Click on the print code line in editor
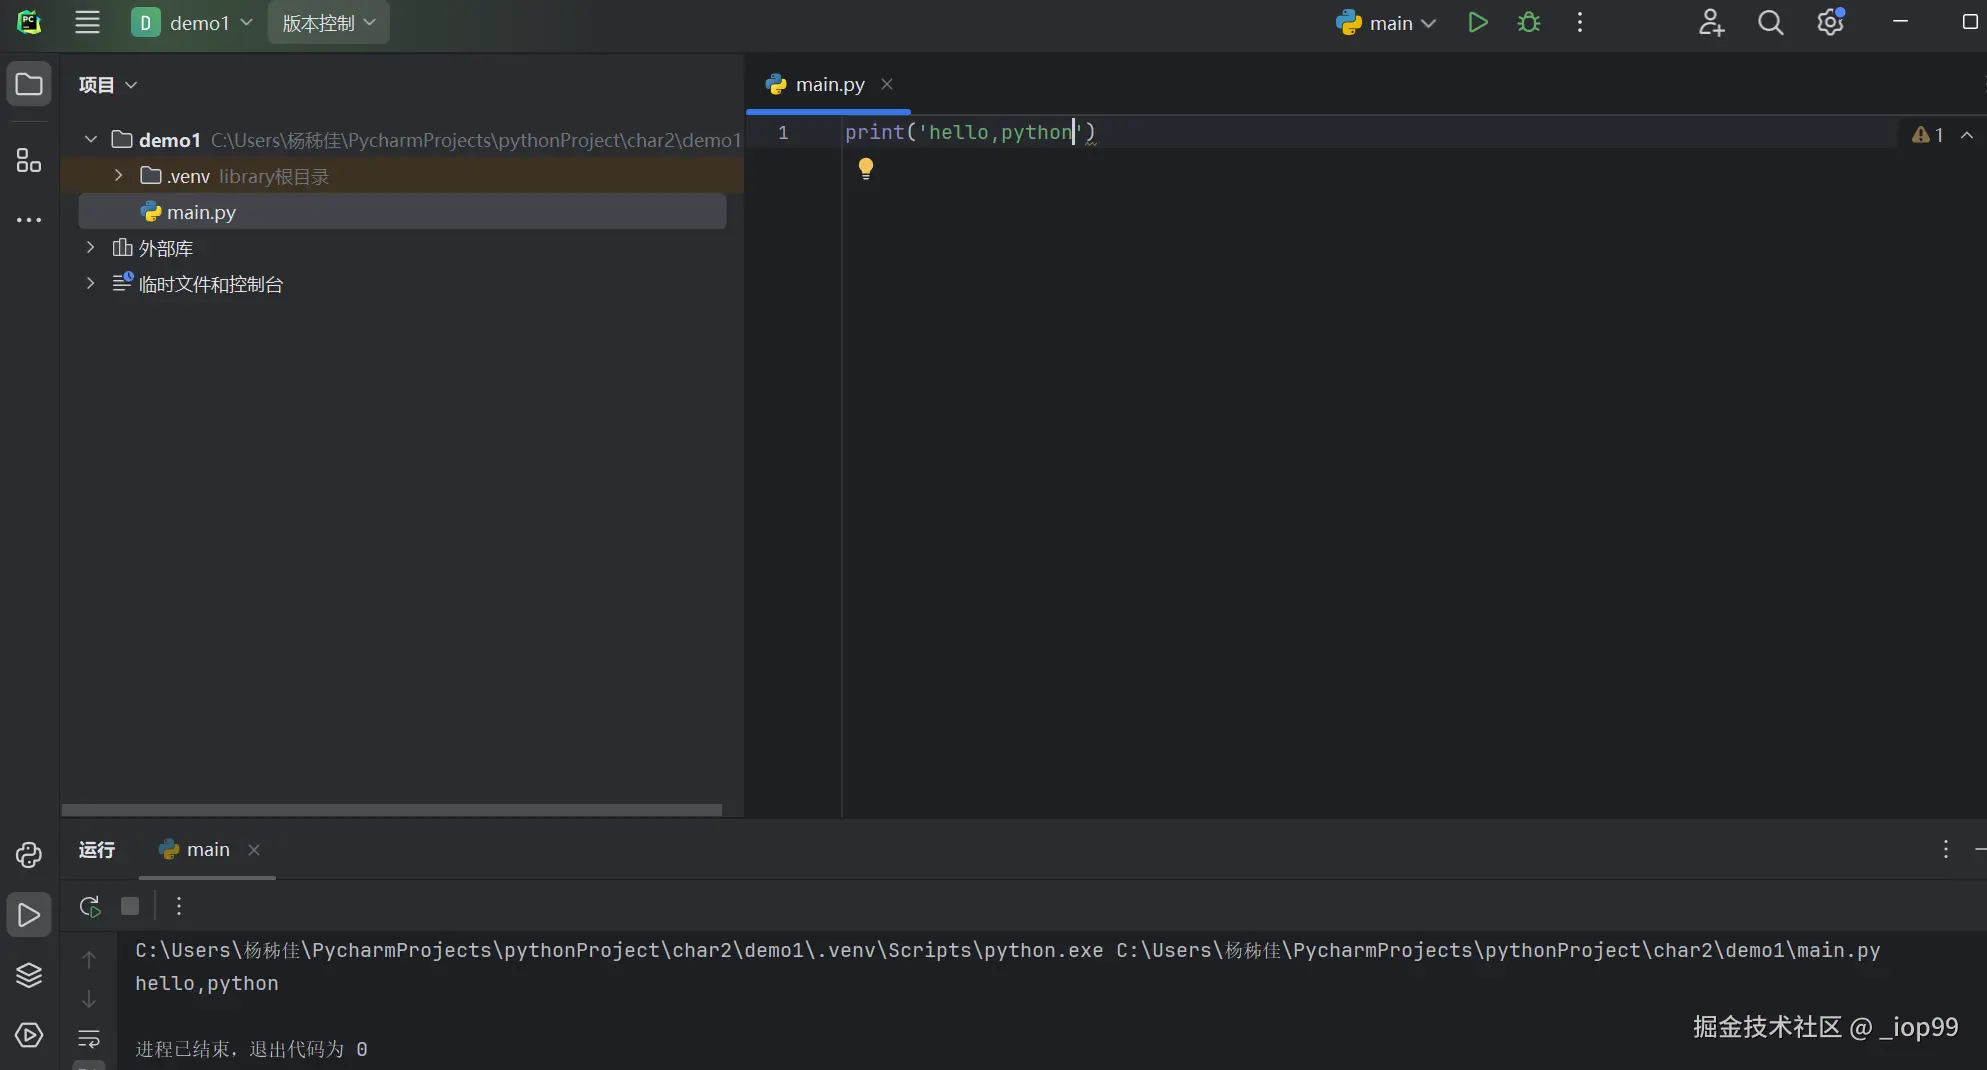 [x=970, y=132]
